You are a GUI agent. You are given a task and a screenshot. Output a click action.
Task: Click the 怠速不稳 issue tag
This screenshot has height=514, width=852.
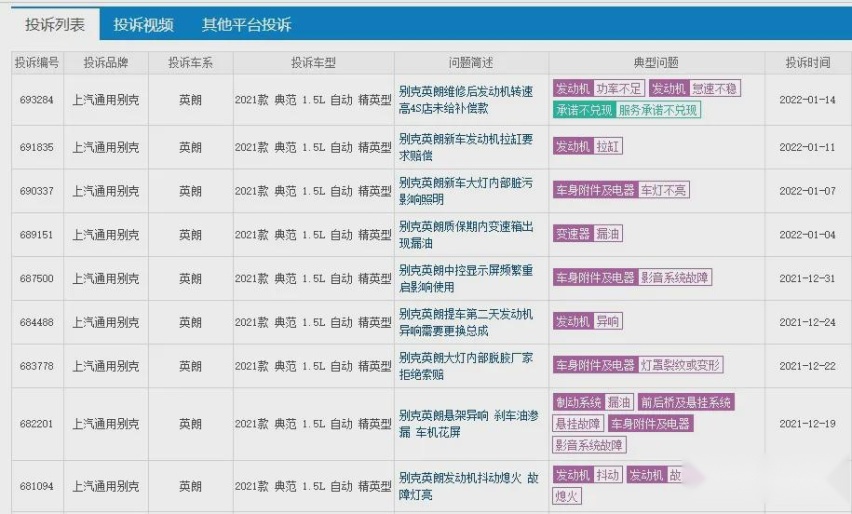(715, 89)
